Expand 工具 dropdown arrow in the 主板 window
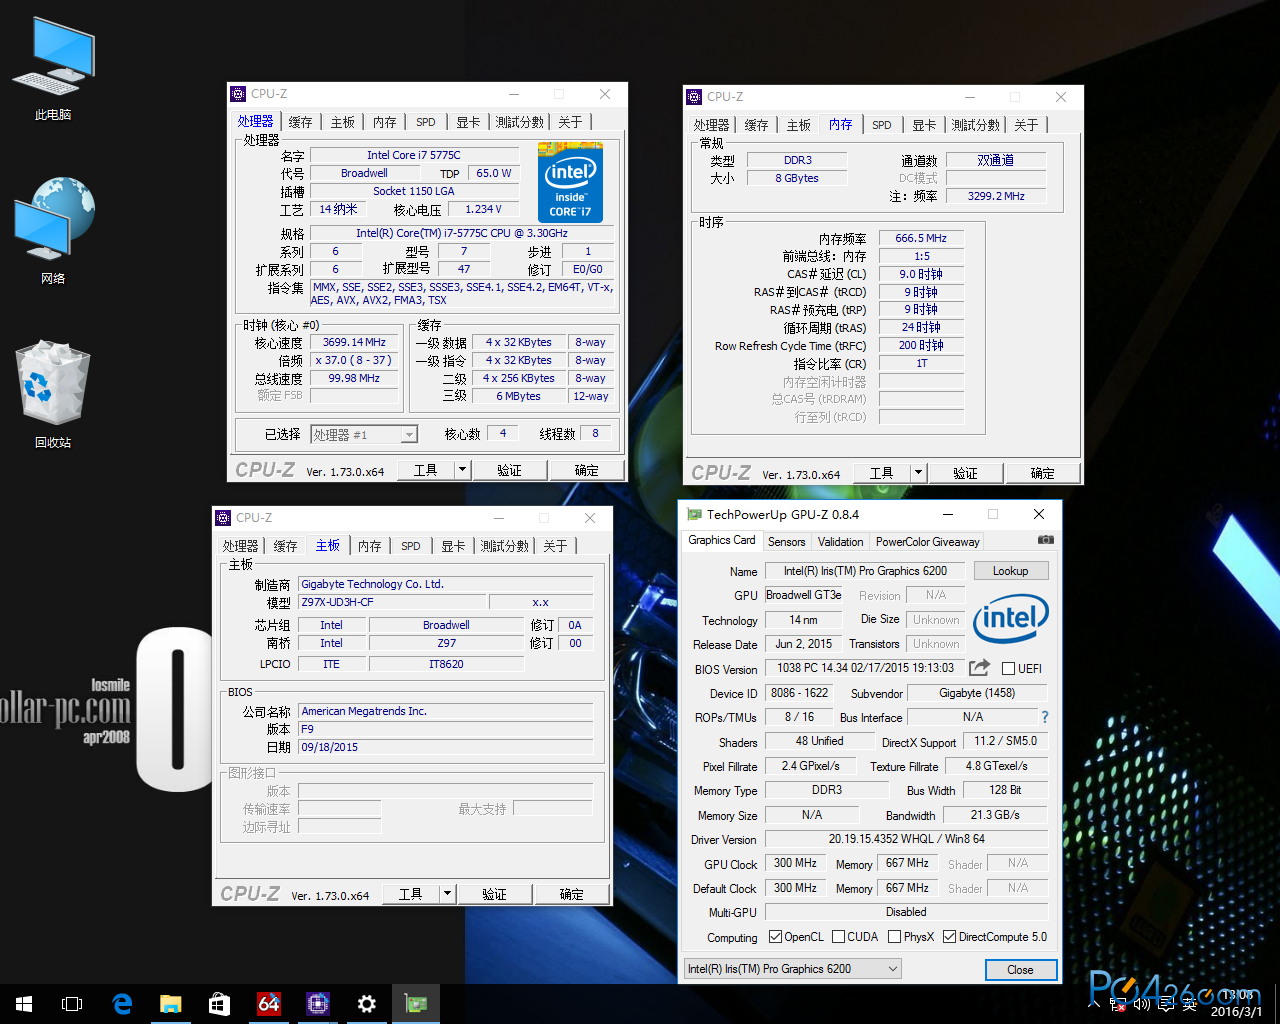The width and height of the screenshot is (1280, 1024). click(x=447, y=894)
